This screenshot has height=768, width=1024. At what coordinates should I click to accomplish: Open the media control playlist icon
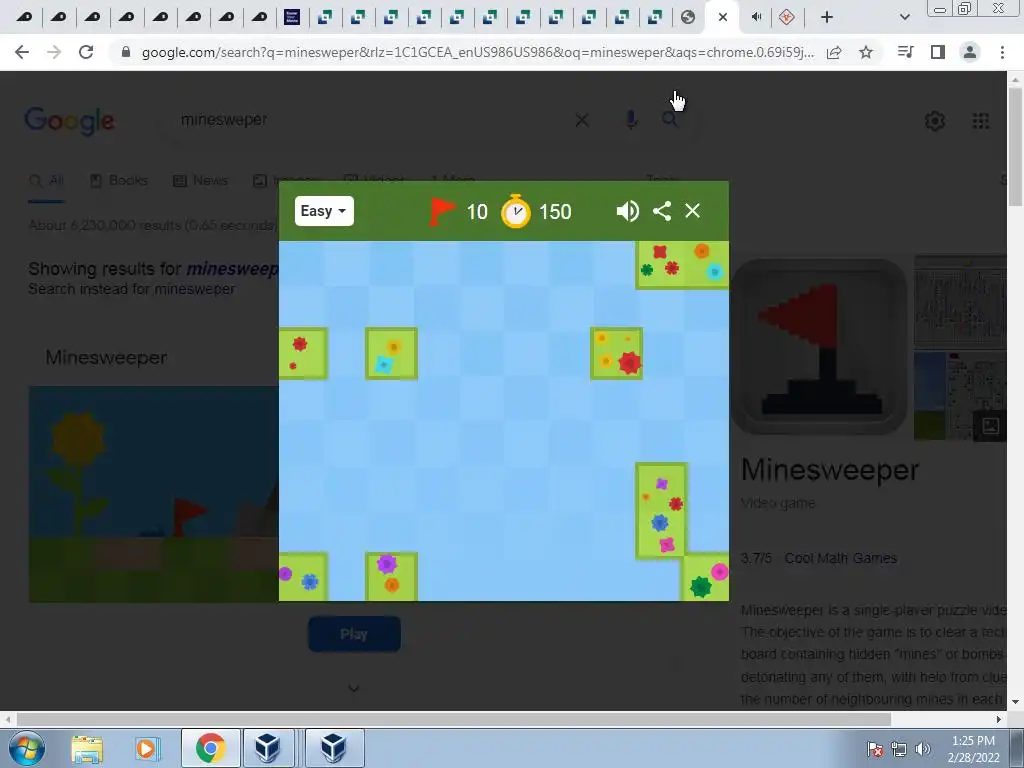click(905, 52)
